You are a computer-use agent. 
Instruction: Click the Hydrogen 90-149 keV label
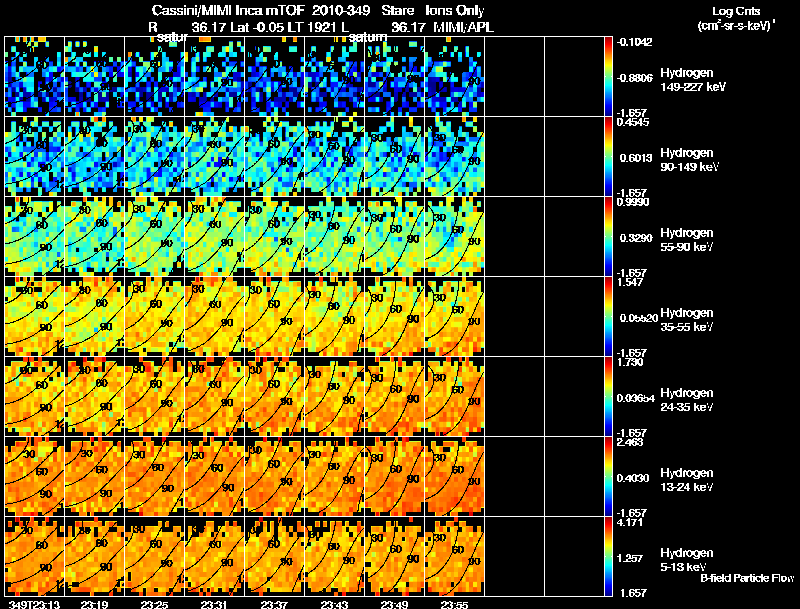click(x=689, y=160)
